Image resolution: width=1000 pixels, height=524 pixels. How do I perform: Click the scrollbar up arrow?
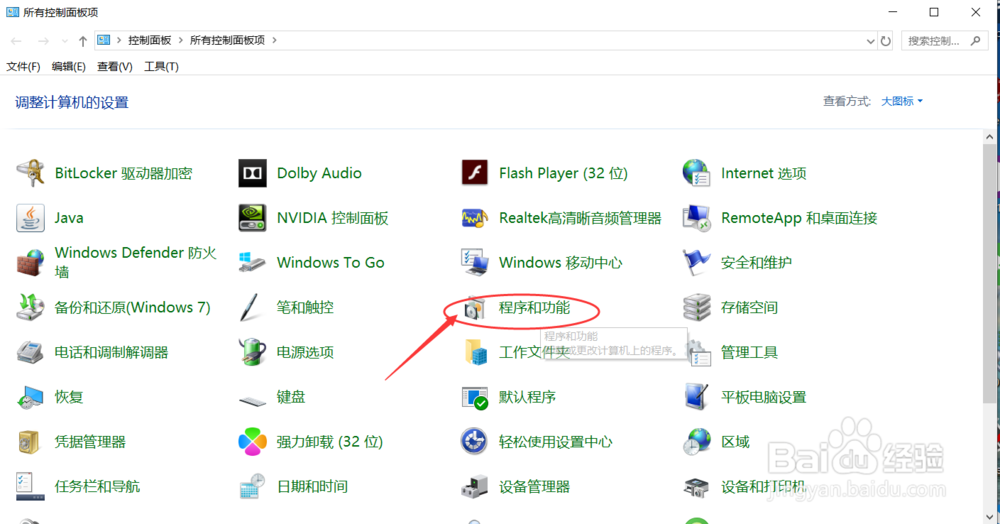[989, 137]
